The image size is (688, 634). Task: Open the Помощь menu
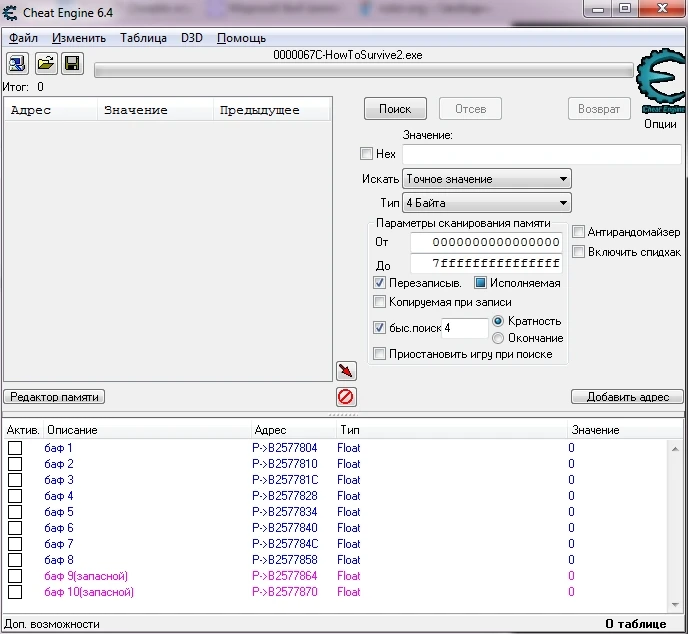[x=241, y=38]
